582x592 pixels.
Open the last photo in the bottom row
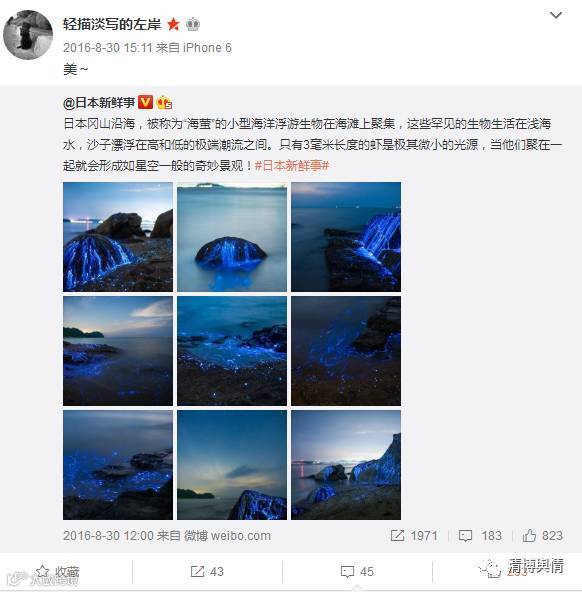click(x=346, y=465)
